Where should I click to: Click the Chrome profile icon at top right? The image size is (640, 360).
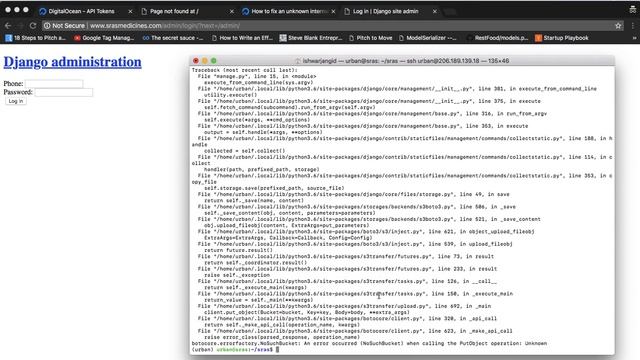tap(633, 10)
